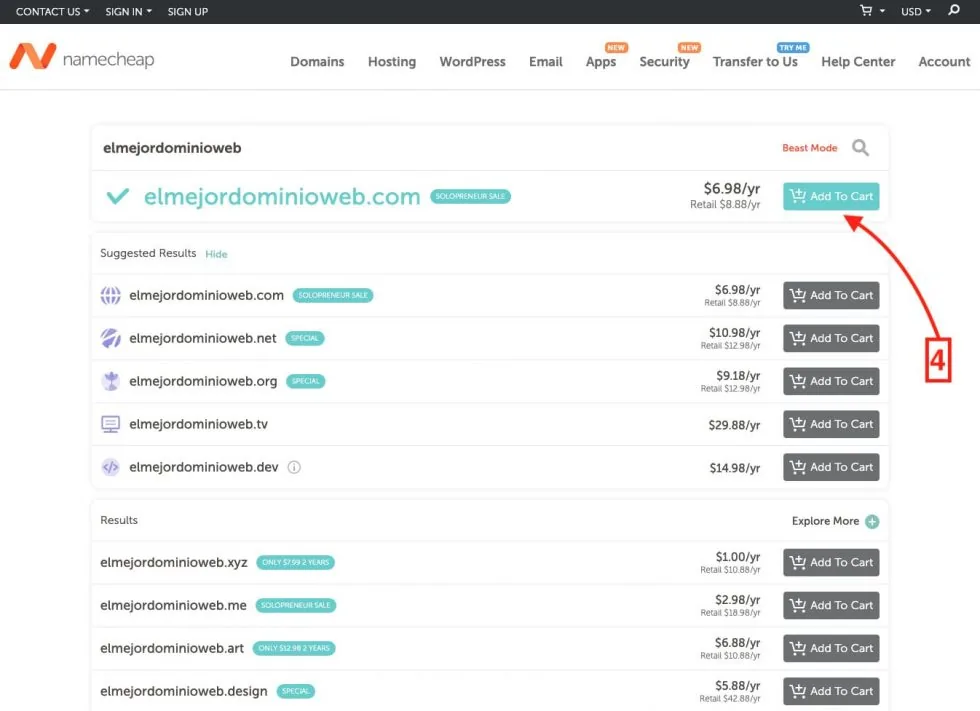980x711 pixels.
Task: Click the Suggested Results heading
Action: point(148,253)
